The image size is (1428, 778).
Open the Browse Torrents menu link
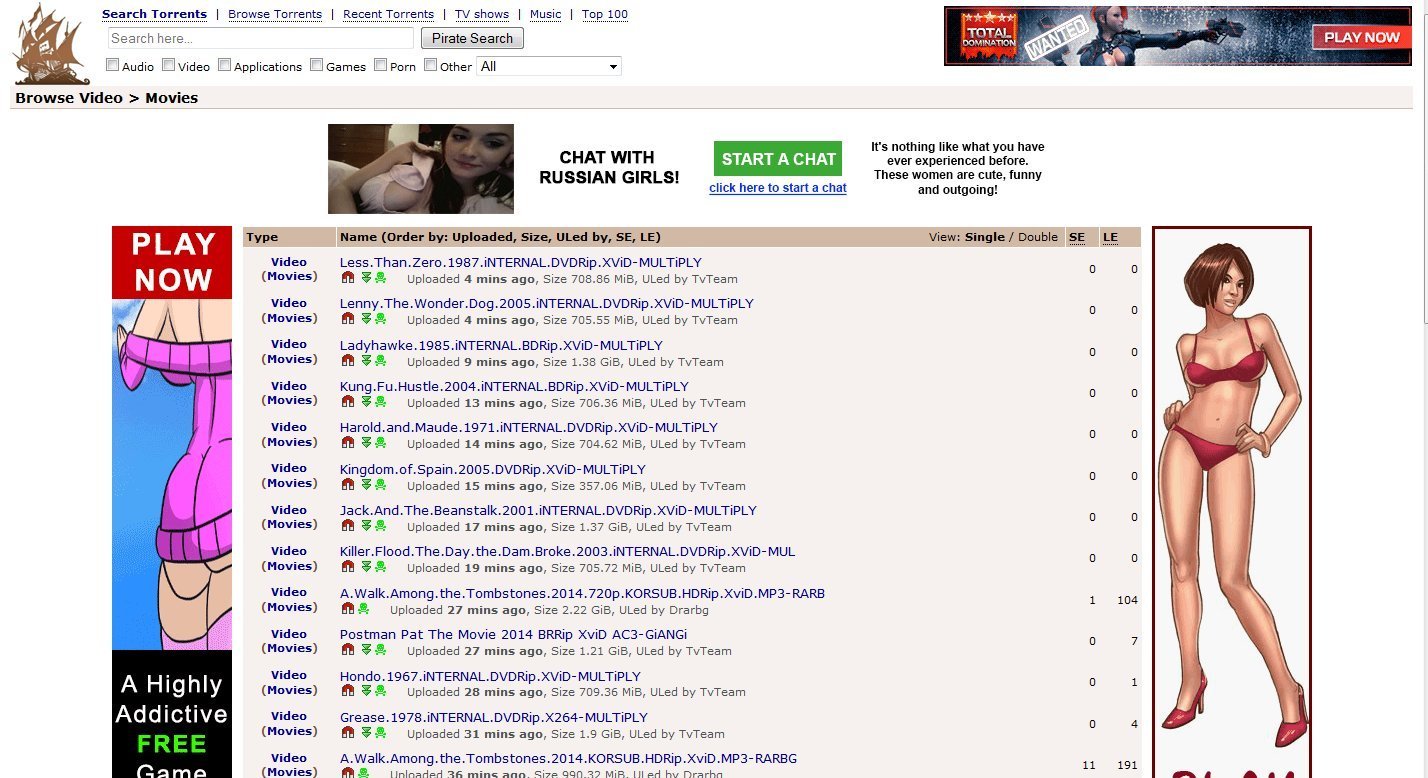pyautogui.click(x=275, y=14)
